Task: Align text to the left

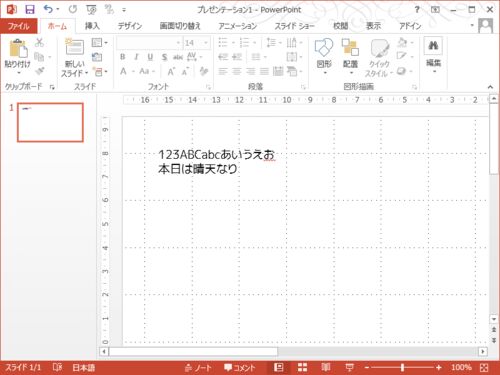Action: 223,71
